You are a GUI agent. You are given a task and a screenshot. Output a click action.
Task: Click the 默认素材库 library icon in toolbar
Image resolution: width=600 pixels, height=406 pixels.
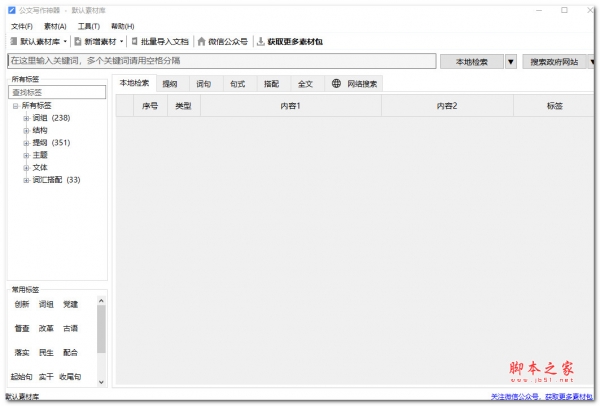[x=14, y=41]
